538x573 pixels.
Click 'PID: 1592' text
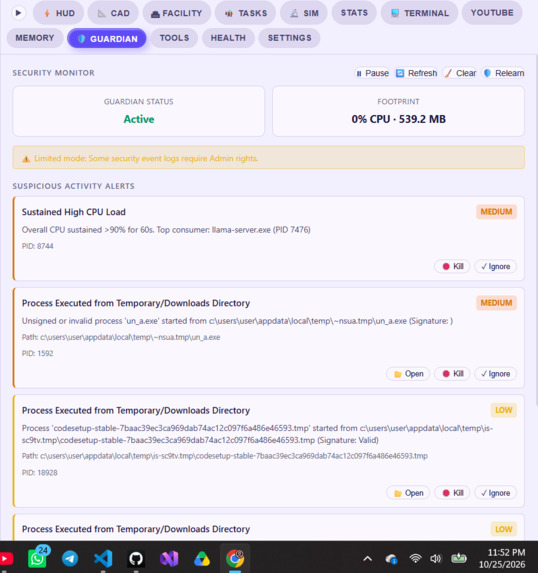(x=38, y=354)
